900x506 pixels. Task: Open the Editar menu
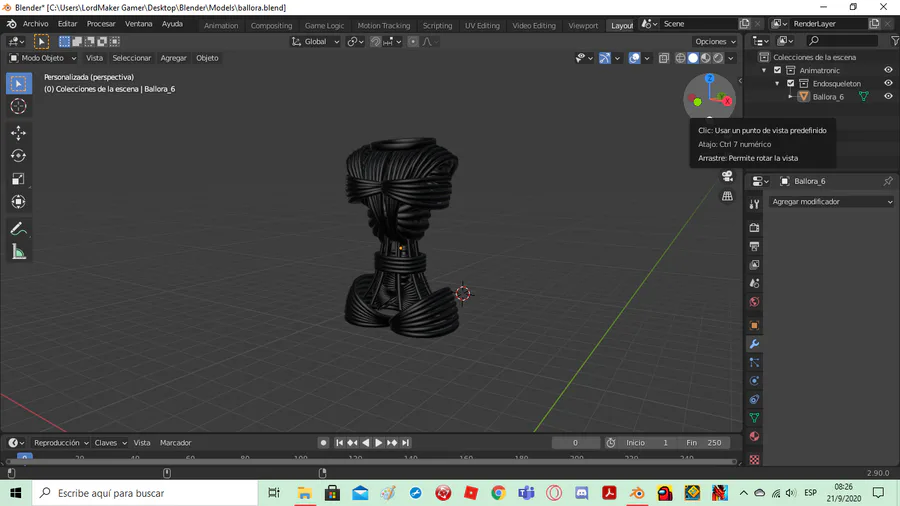pos(67,24)
